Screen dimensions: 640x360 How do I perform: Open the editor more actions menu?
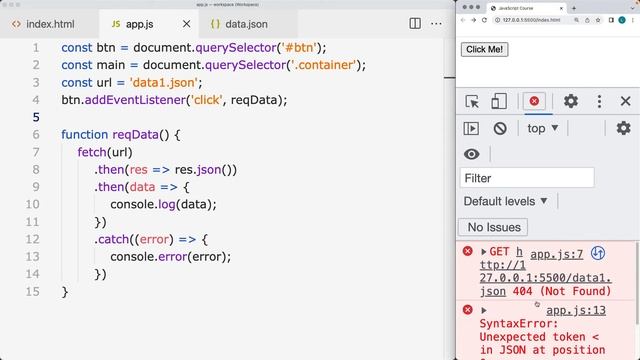click(x=436, y=24)
